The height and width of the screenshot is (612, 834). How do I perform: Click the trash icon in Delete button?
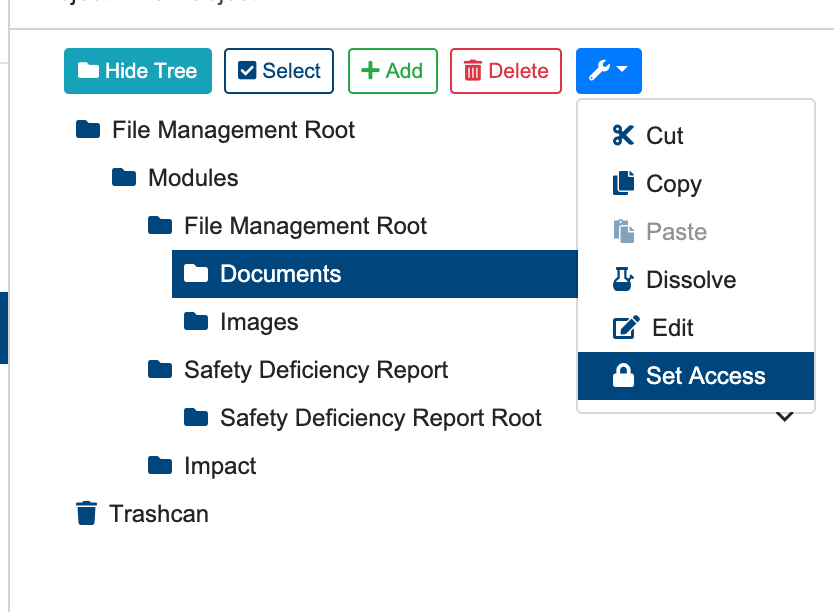pos(473,71)
